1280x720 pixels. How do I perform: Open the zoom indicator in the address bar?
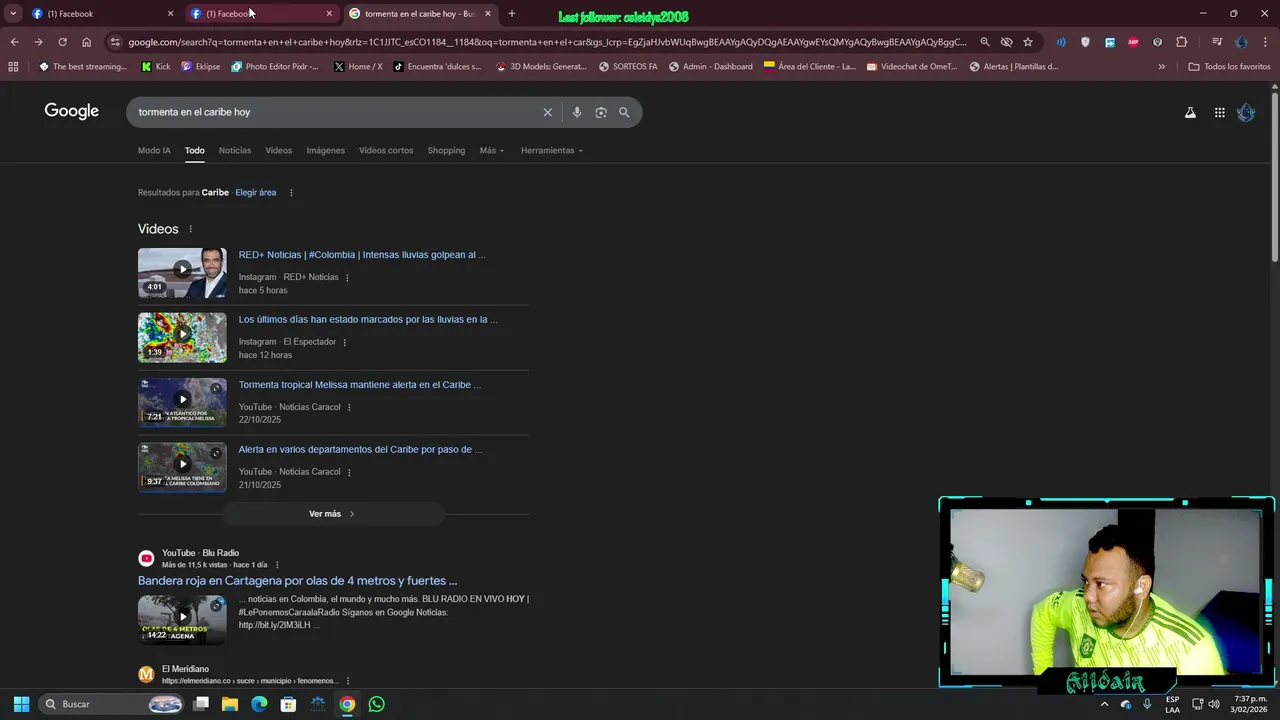pyautogui.click(x=985, y=42)
